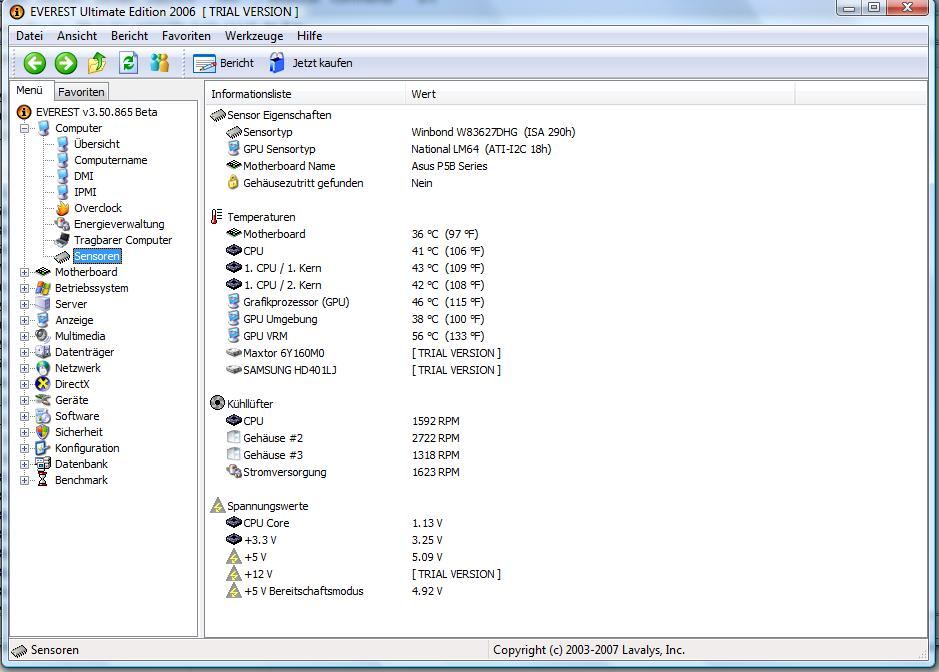Viewport: 939px width, 672px height.
Task: Select the CPU Core voltage row
Action: pyautogui.click(x=334, y=523)
